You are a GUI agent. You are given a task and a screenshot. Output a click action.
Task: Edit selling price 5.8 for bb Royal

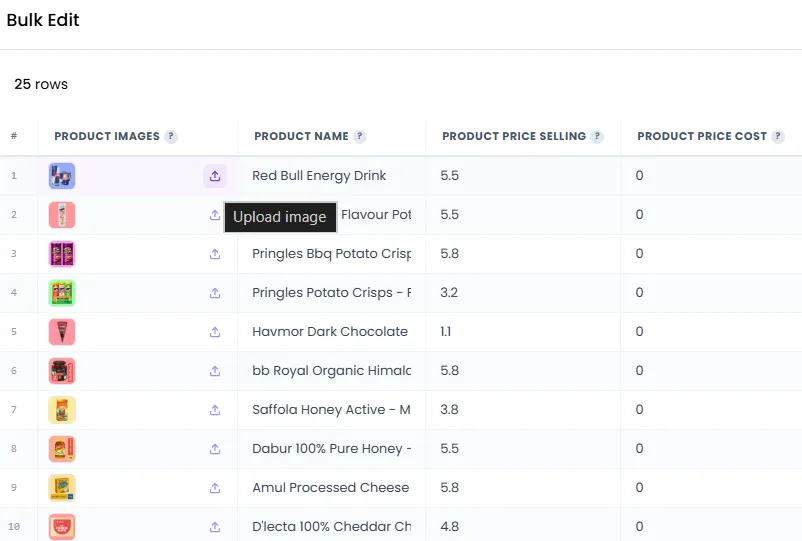point(523,371)
